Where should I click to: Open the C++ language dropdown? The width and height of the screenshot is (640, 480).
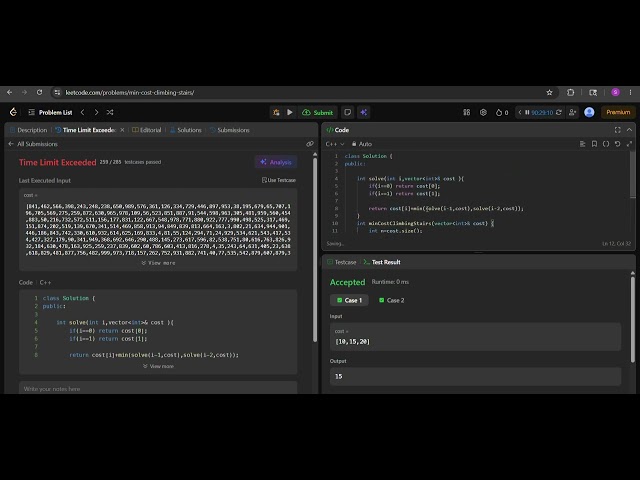pyautogui.click(x=335, y=144)
